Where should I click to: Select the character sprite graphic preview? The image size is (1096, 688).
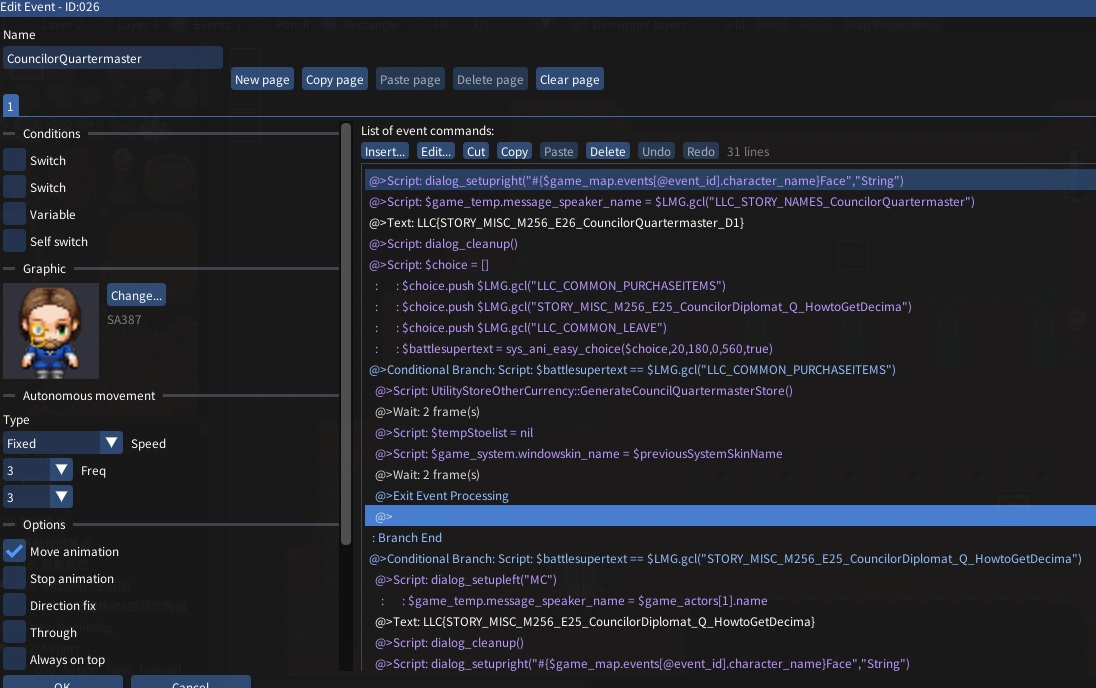tap(51, 331)
